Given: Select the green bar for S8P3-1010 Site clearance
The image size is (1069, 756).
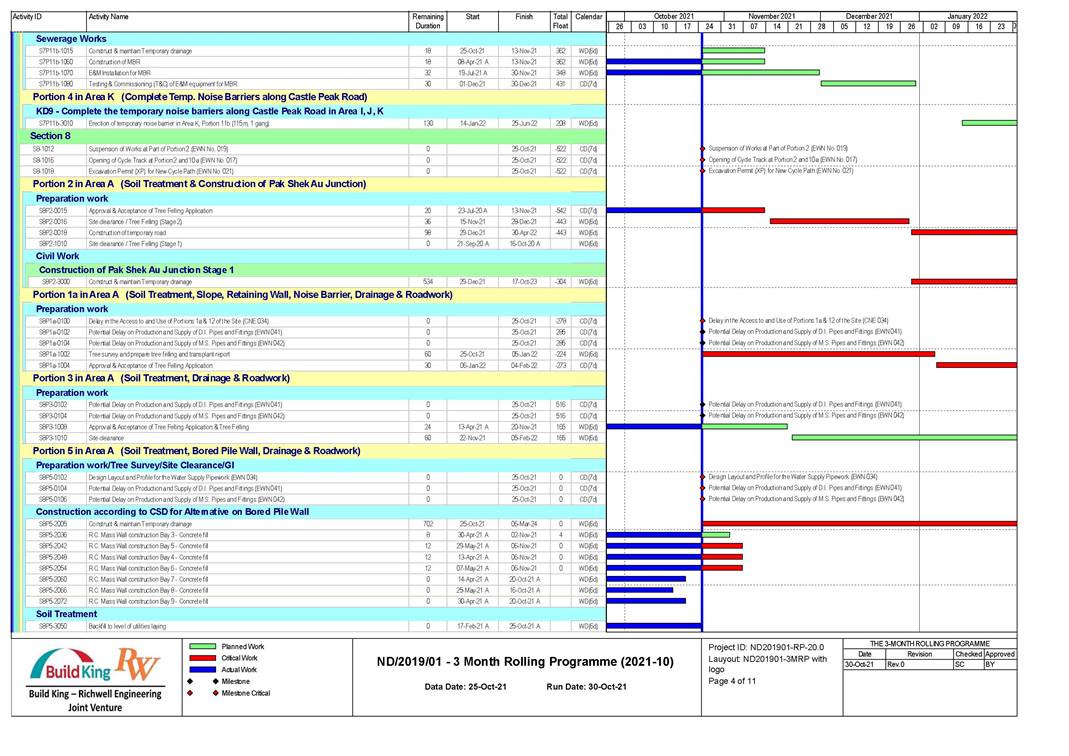Looking at the screenshot, I should point(904,438).
